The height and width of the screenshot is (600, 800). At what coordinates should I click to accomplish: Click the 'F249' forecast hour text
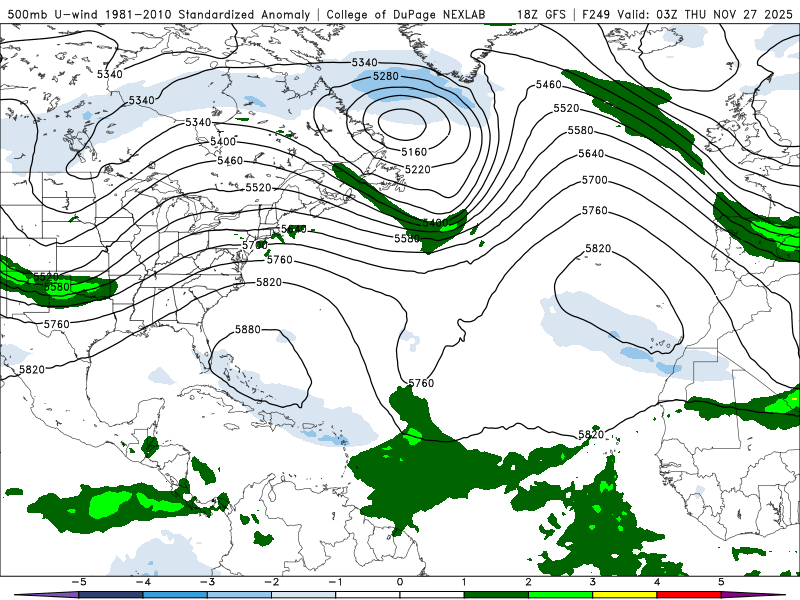click(596, 14)
